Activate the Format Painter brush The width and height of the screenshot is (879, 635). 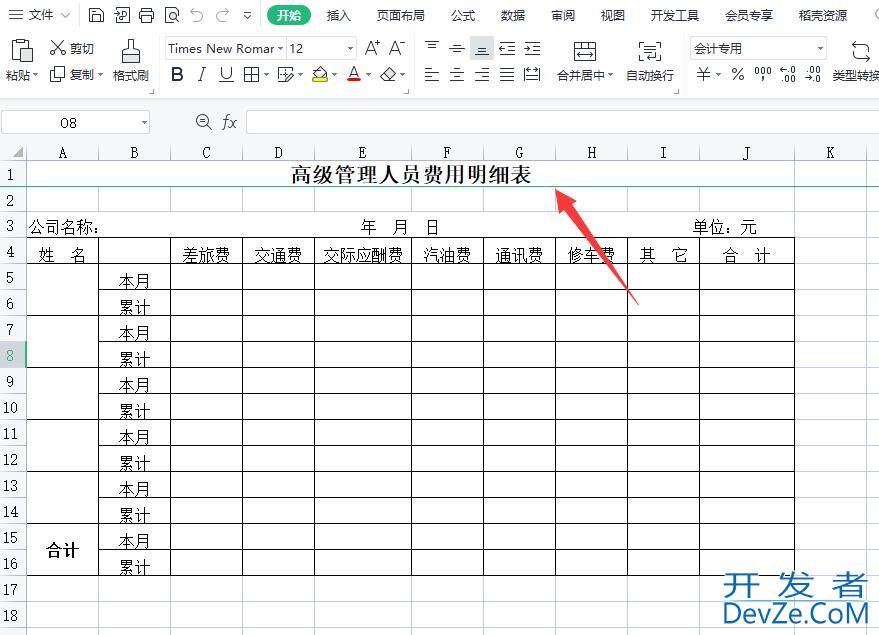pos(131,61)
